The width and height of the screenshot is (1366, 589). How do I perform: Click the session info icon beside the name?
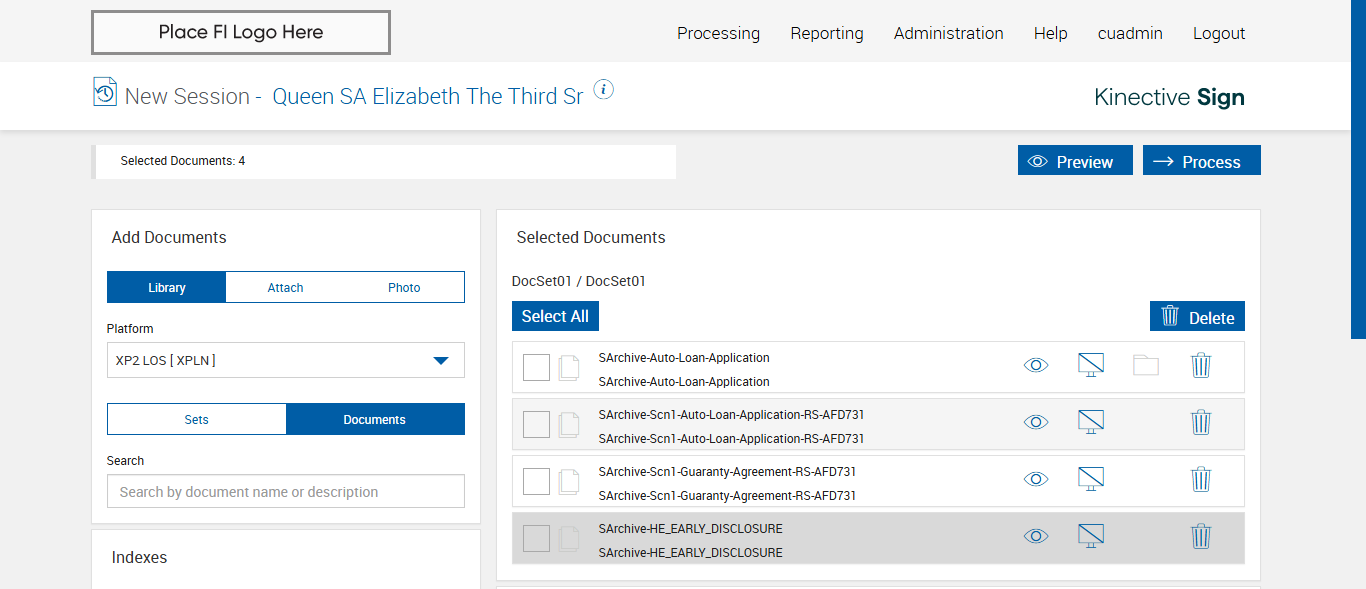point(603,90)
